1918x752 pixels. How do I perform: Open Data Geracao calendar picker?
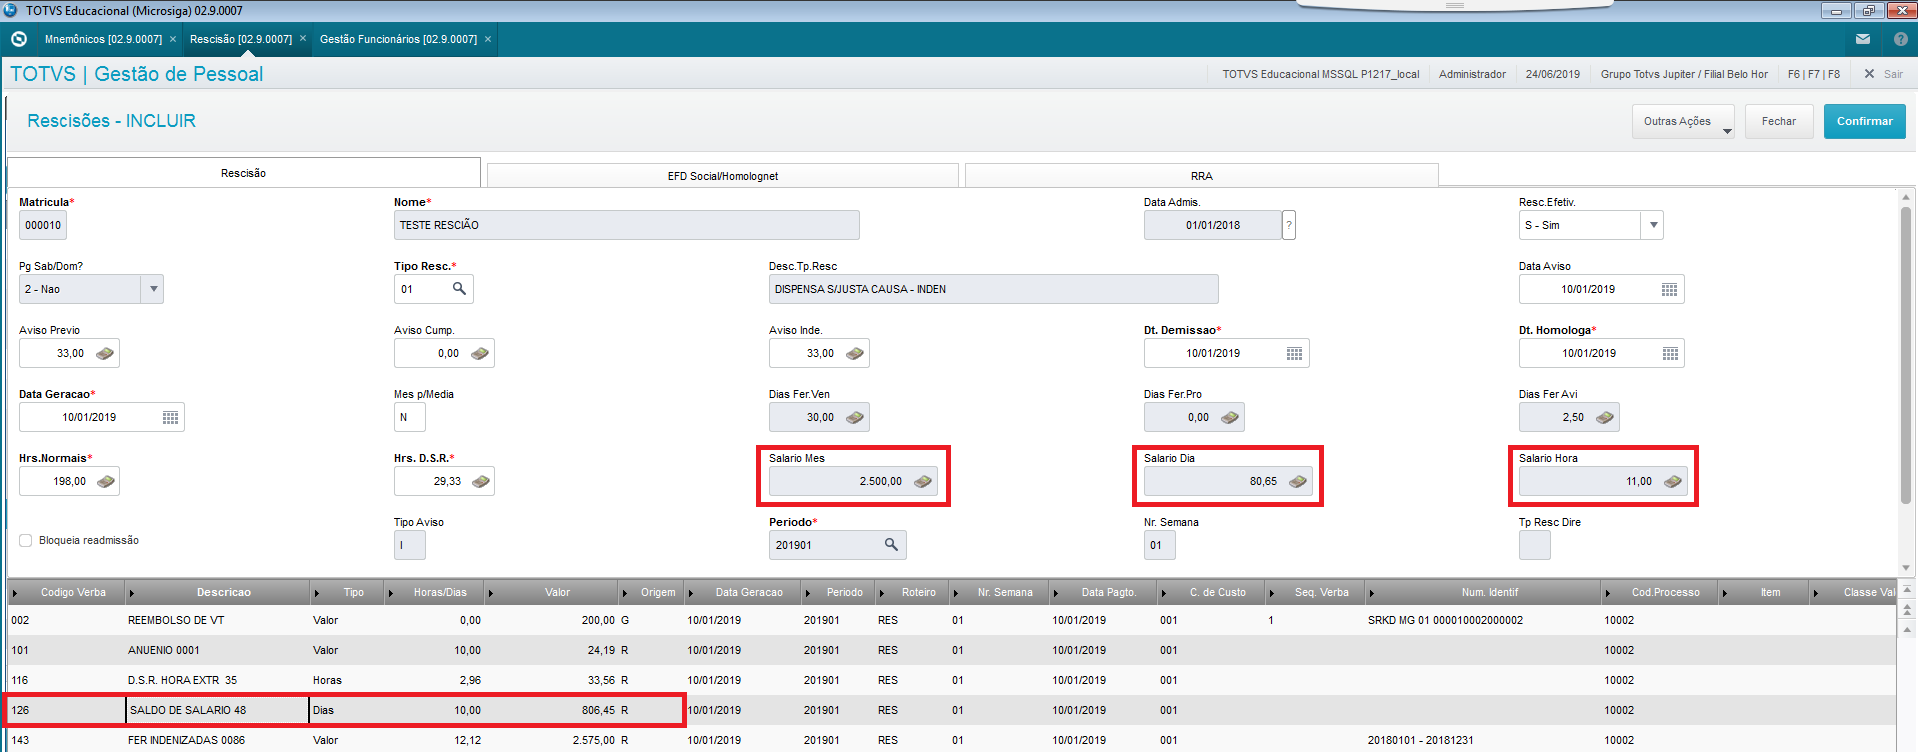(x=170, y=417)
